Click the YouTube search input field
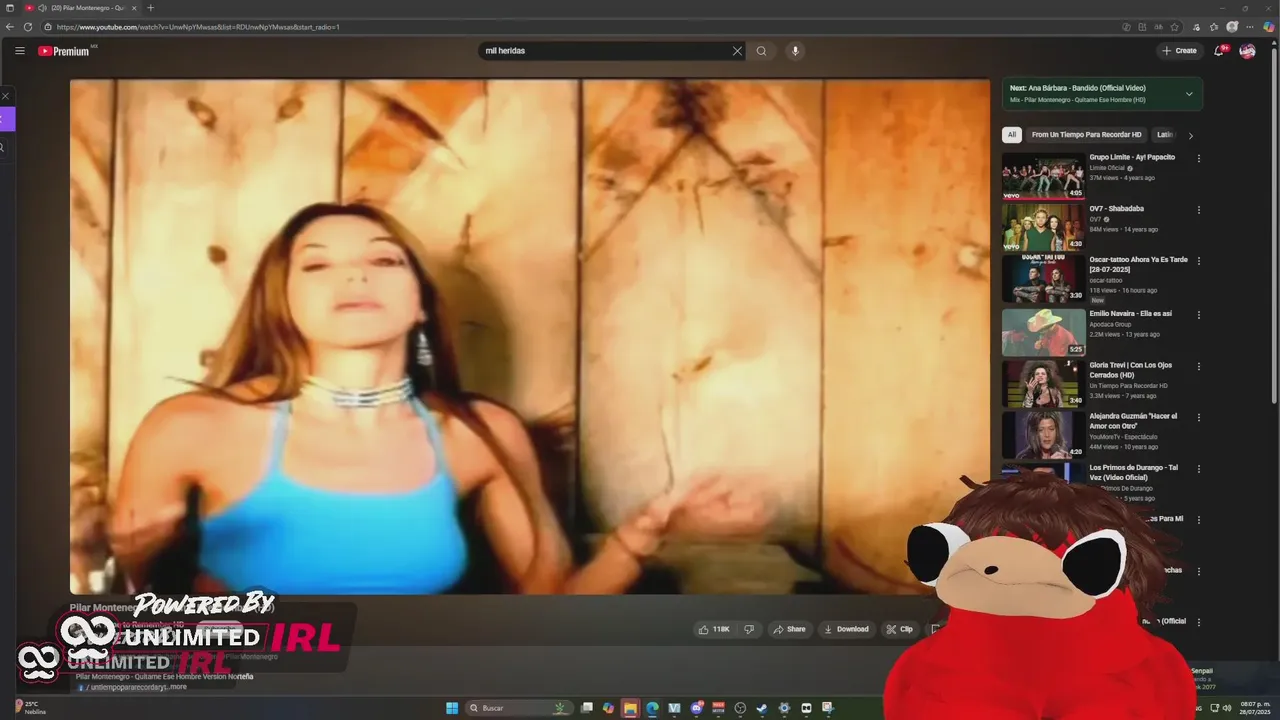The height and width of the screenshot is (720, 1280). pos(606,51)
